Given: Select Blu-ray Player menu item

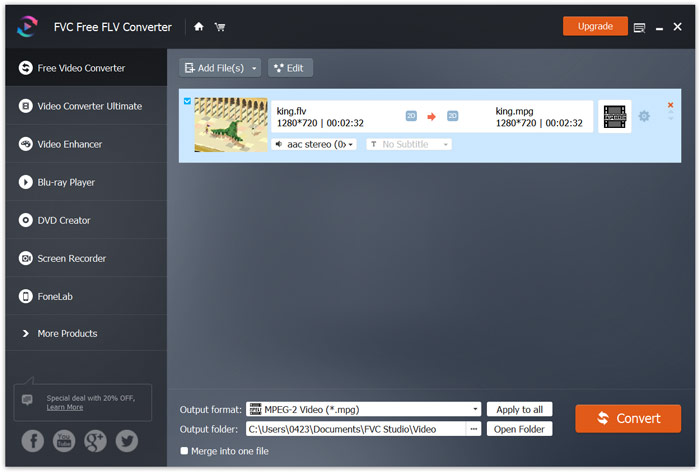Looking at the screenshot, I should coord(86,182).
